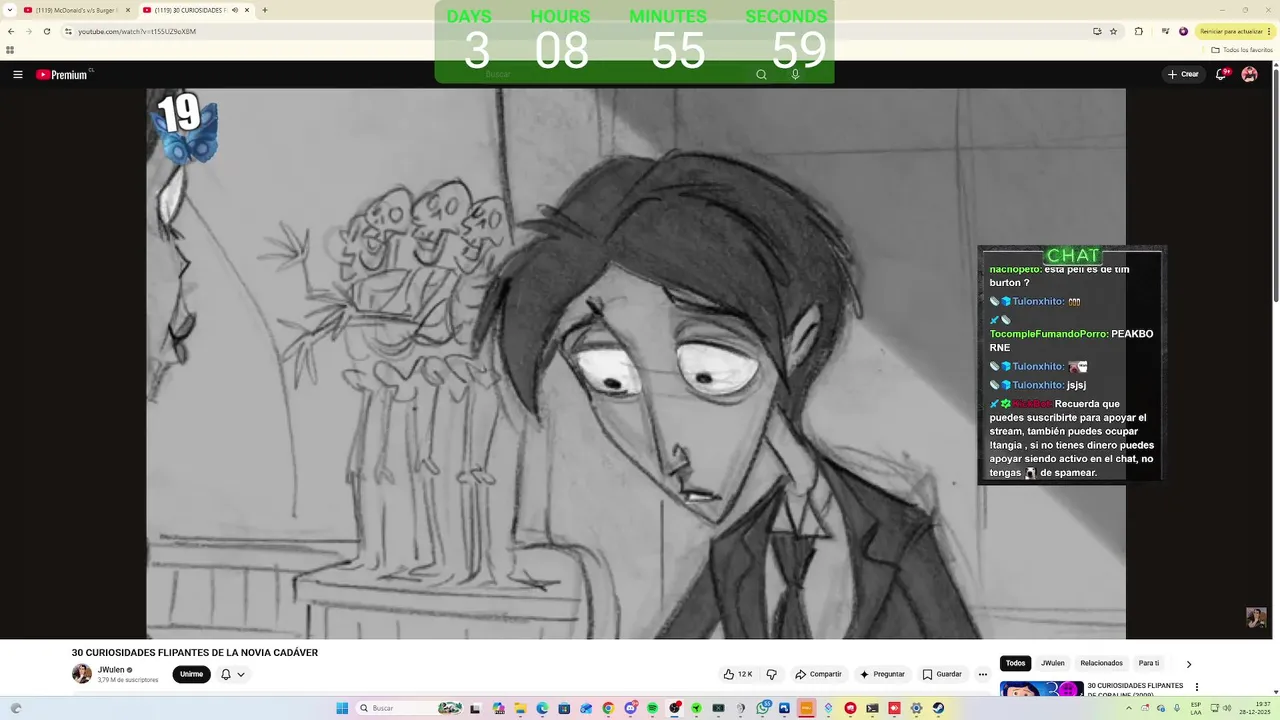Open JWulen channel avatar
This screenshot has width=1280, height=720.
[x=82, y=674]
